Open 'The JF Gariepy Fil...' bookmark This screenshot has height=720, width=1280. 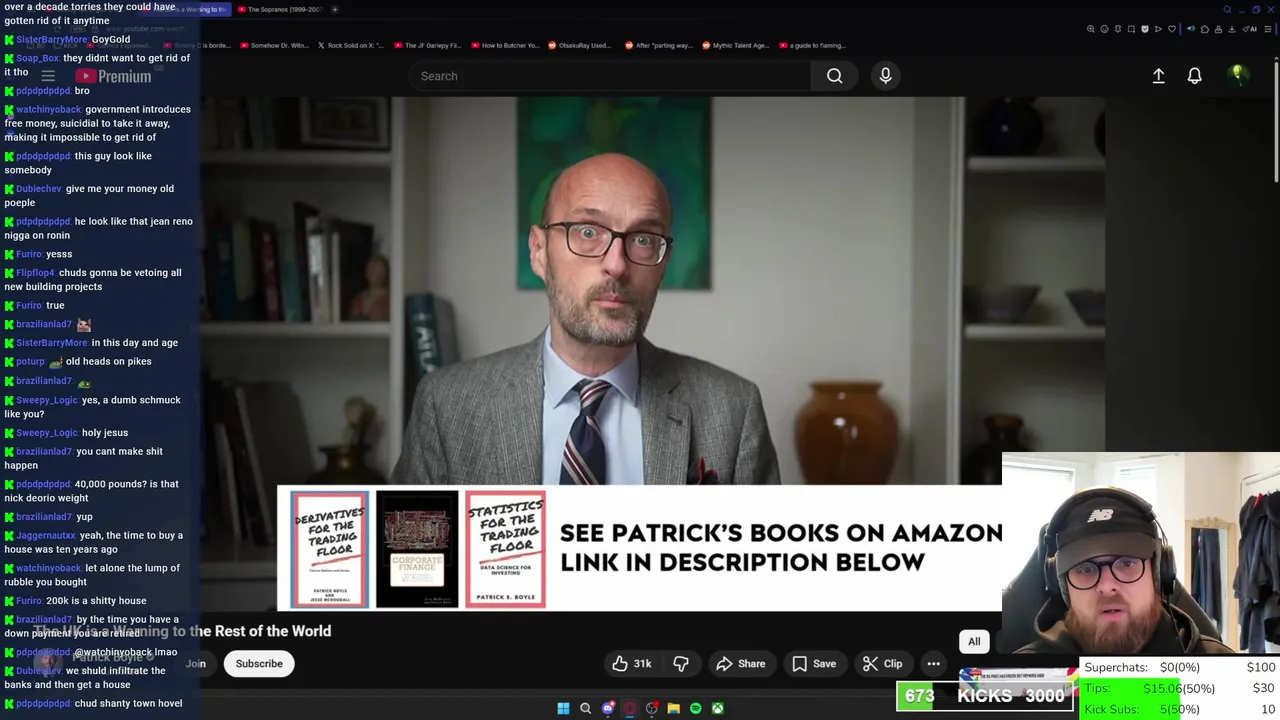pyautogui.click(x=427, y=45)
